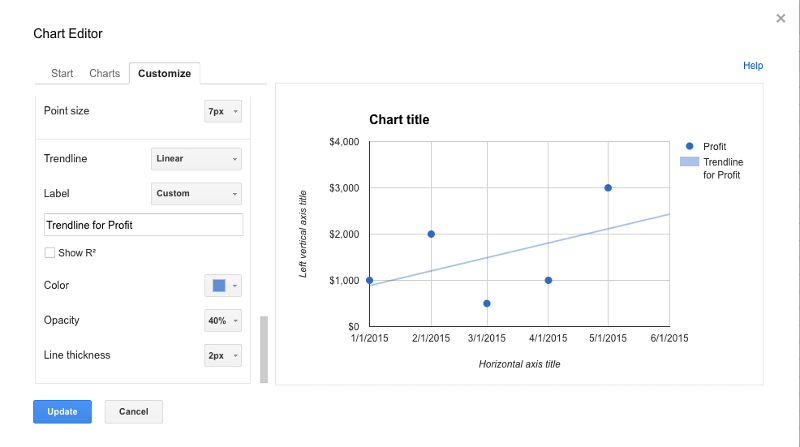Click the Profit legend dot icon
The image size is (800, 447).
689,146
